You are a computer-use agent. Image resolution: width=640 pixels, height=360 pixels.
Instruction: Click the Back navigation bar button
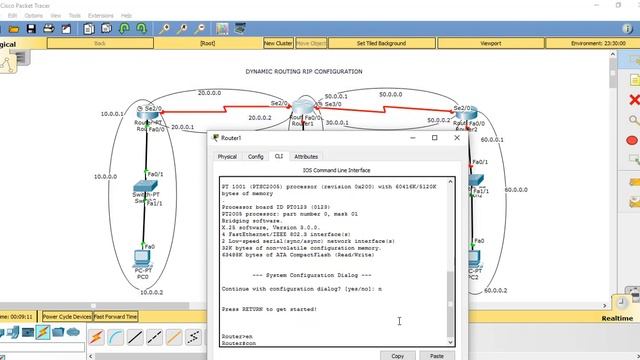100,43
